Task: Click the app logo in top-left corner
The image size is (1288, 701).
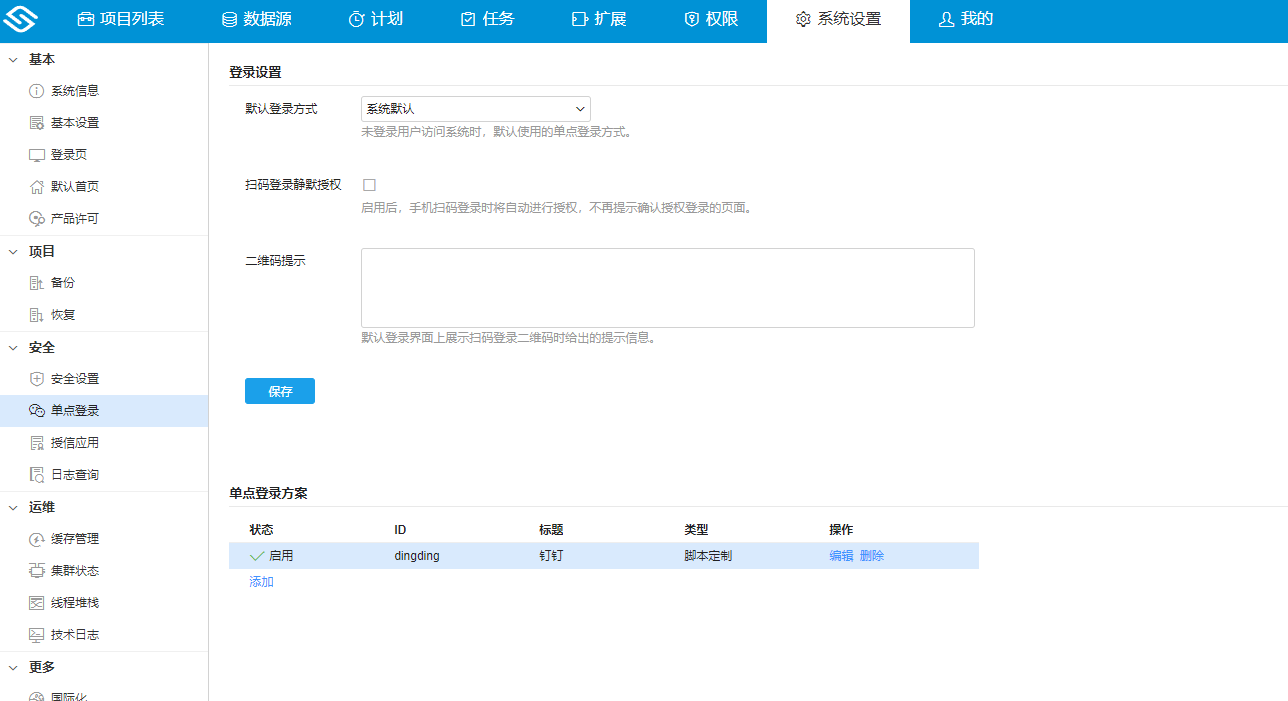Action: [22, 20]
